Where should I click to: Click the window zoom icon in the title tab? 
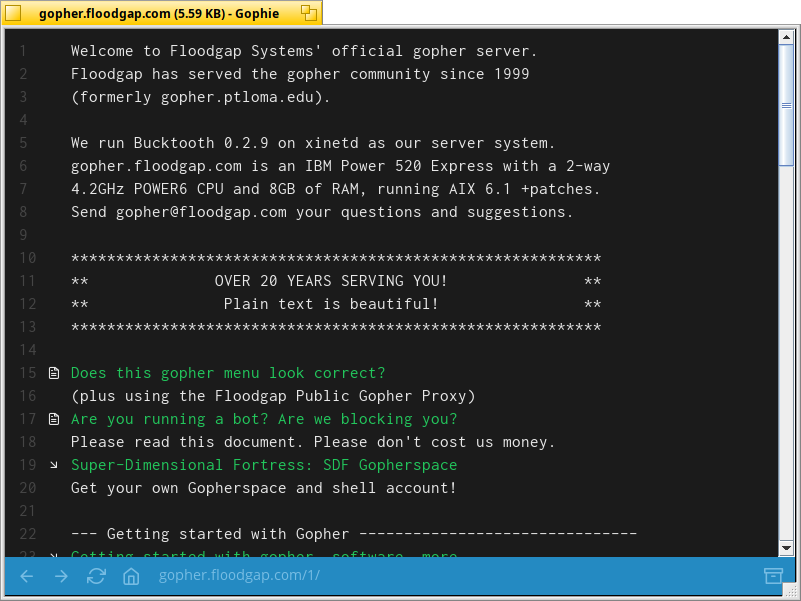(309, 13)
